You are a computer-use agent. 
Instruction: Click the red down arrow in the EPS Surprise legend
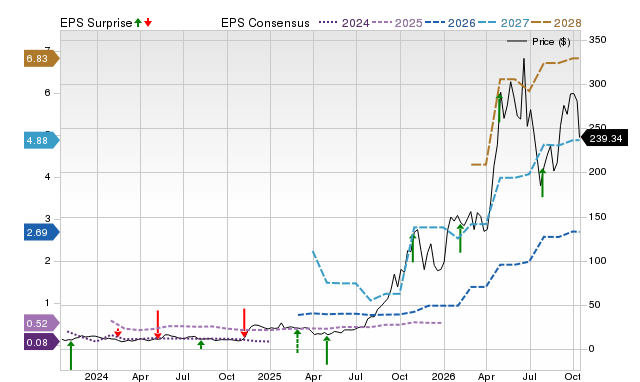click(x=148, y=23)
